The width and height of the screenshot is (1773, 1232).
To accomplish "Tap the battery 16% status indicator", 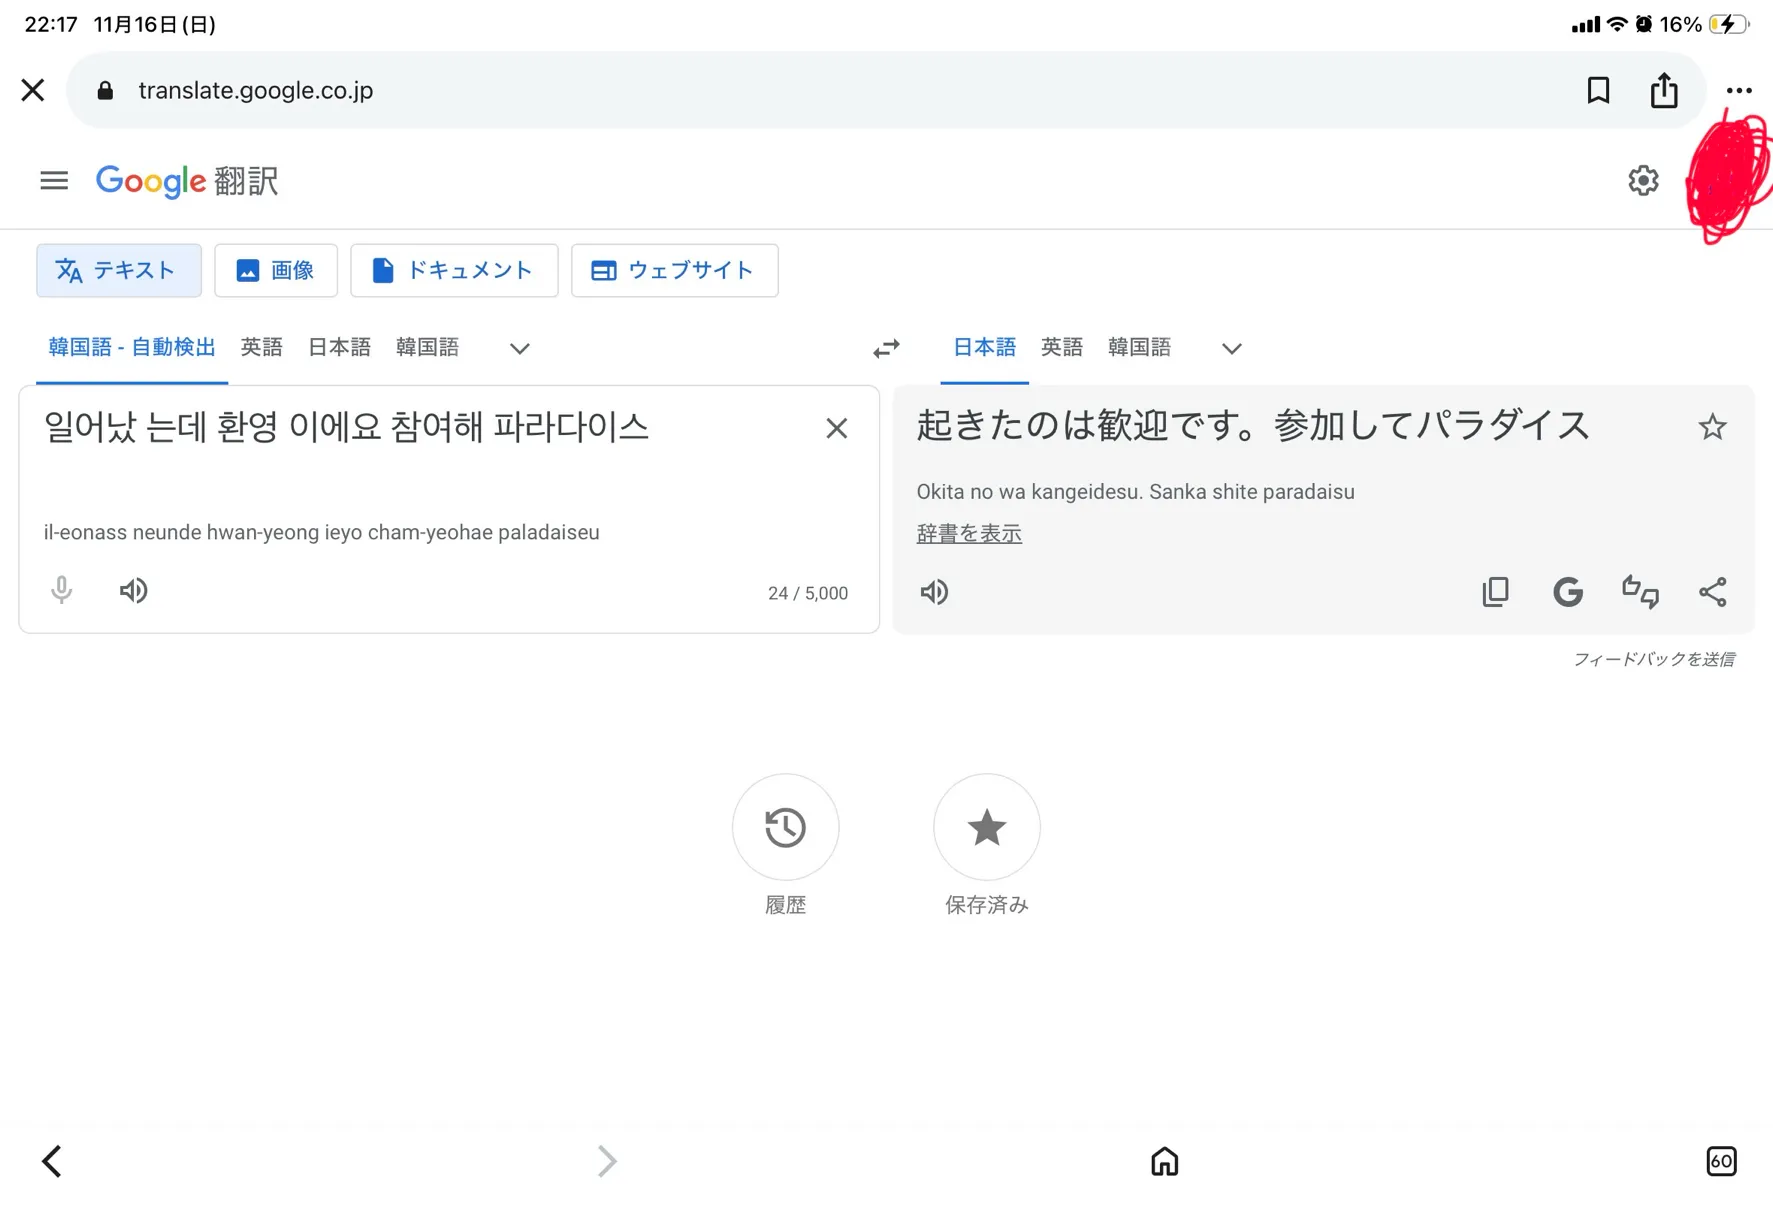I will tap(1704, 24).
